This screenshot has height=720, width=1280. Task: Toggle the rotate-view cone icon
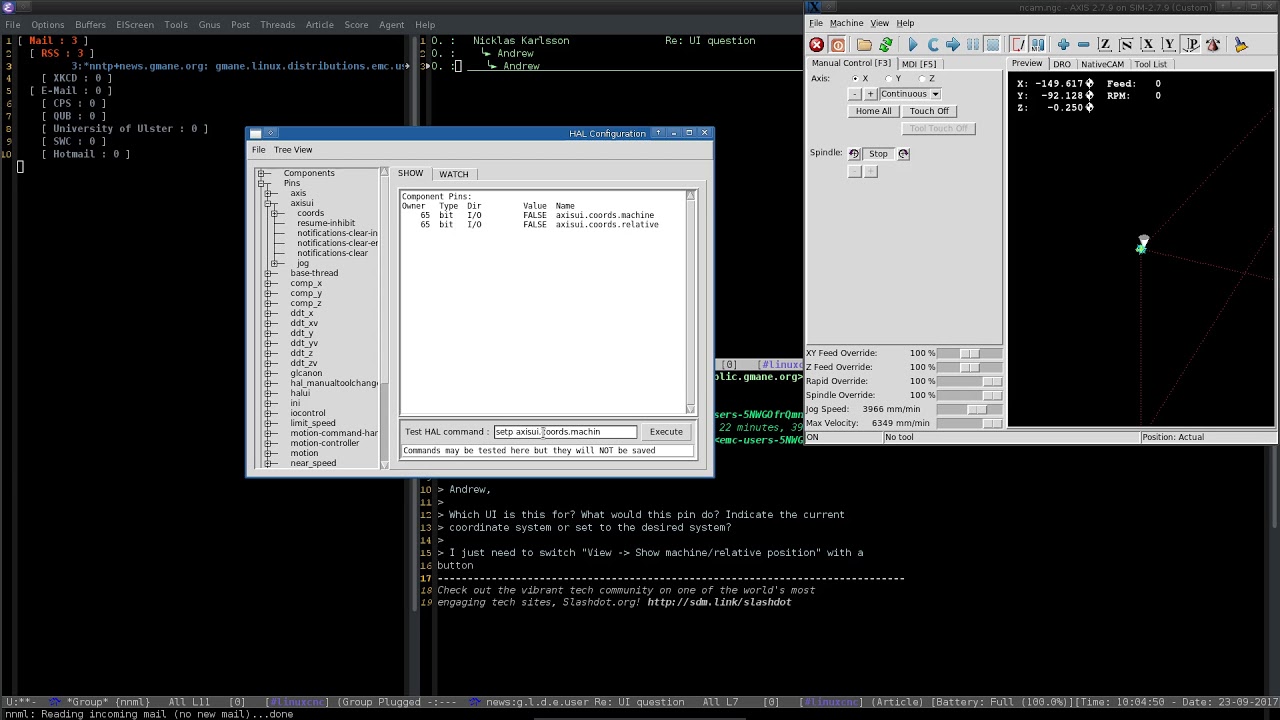(x=1213, y=45)
